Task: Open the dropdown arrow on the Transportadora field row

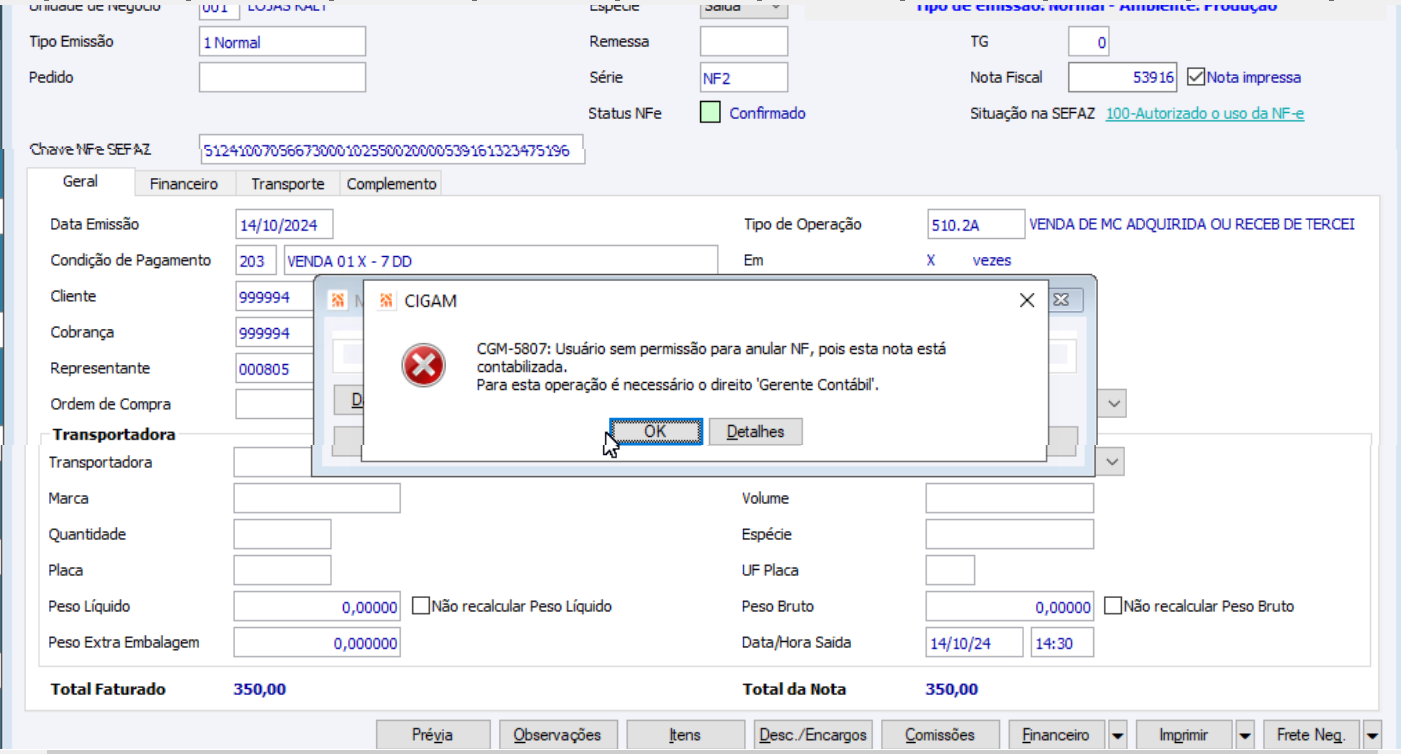Action: tap(1114, 462)
